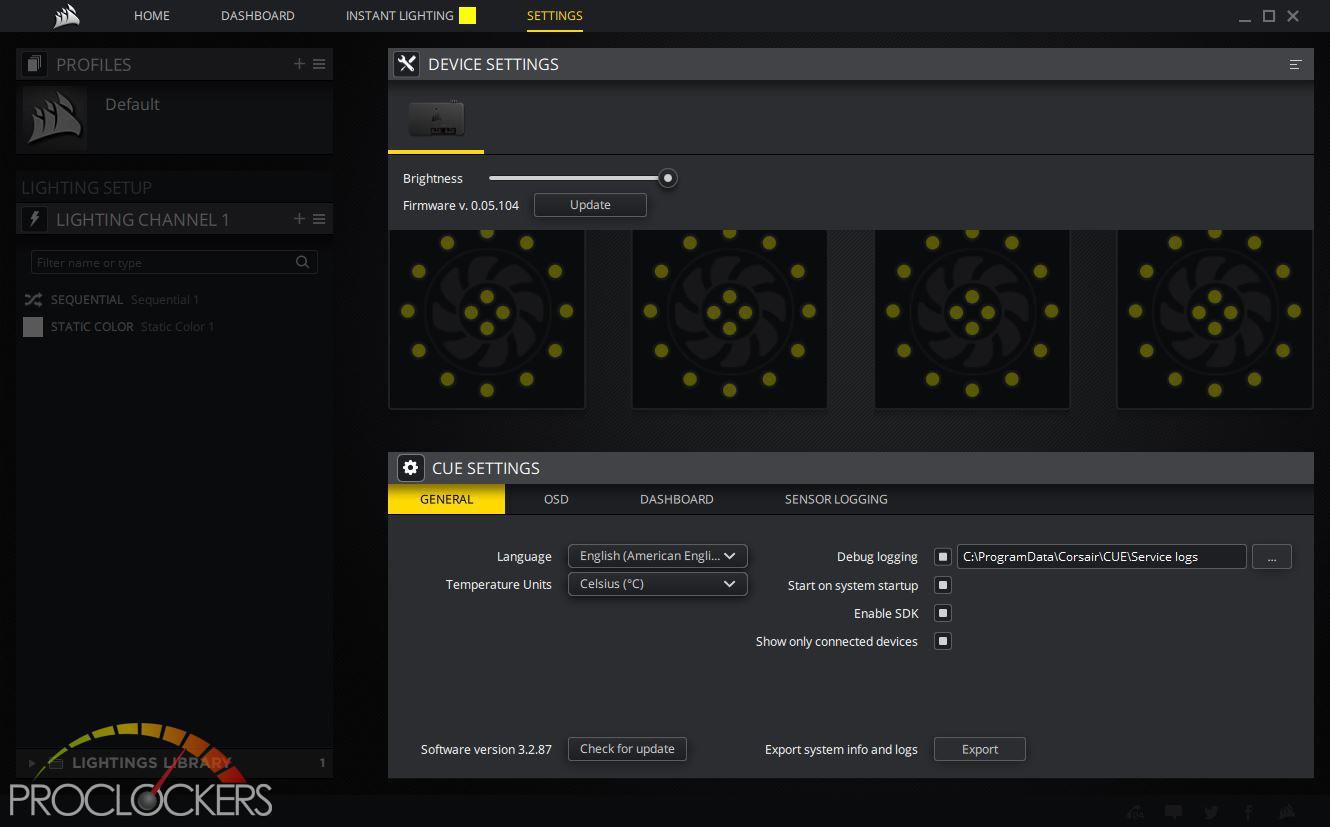Click the Brightness slider handle
The height and width of the screenshot is (827, 1330).
click(x=668, y=178)
